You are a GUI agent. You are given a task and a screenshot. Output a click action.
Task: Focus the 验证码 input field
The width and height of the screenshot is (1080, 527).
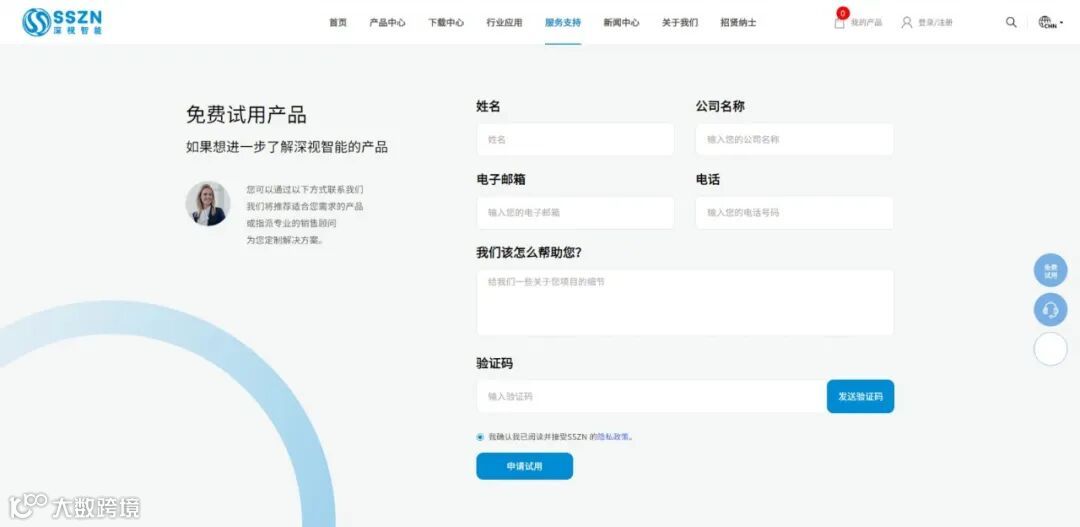652,397
